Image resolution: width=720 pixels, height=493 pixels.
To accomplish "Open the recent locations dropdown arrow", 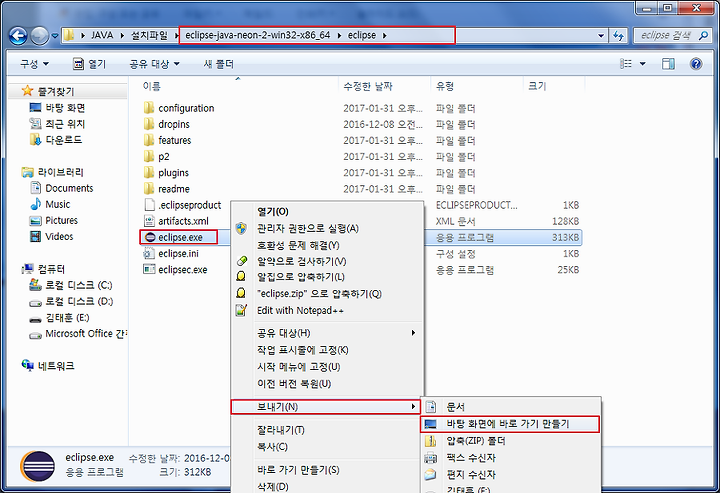I will click(55, 36).
